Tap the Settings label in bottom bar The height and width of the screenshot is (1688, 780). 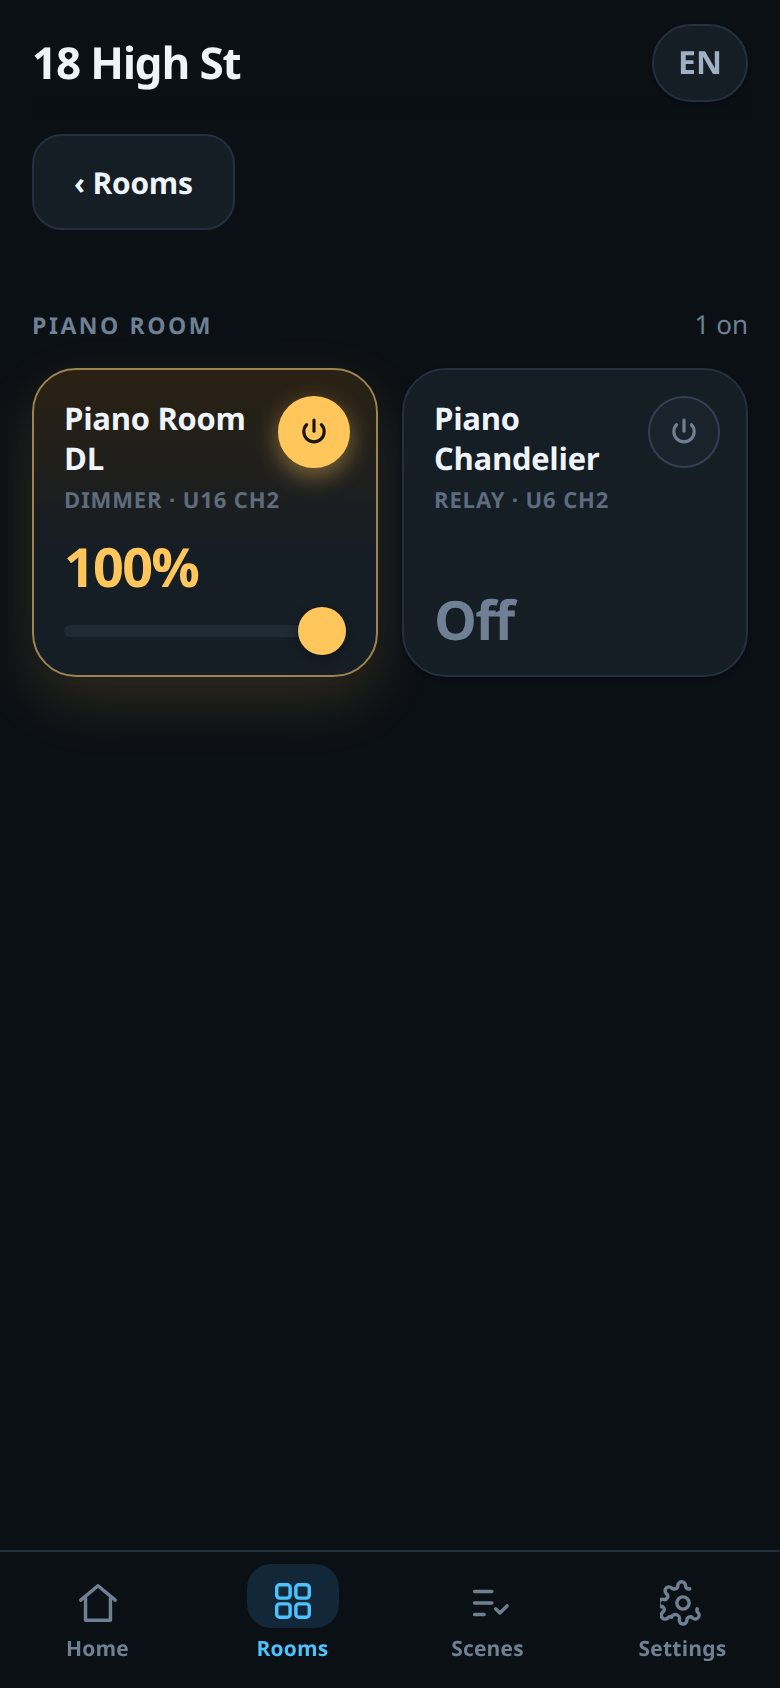coord(682,1649)
